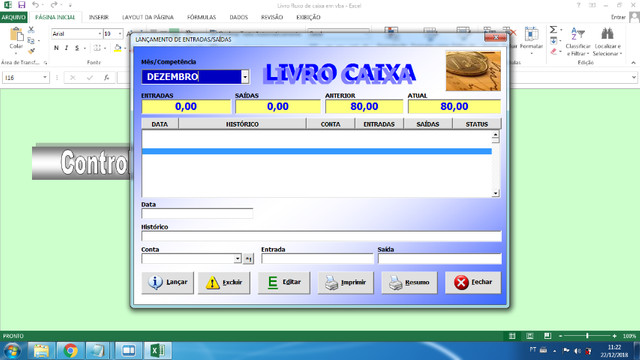Open Google Chrome from the taskbar

coord(70,351)
